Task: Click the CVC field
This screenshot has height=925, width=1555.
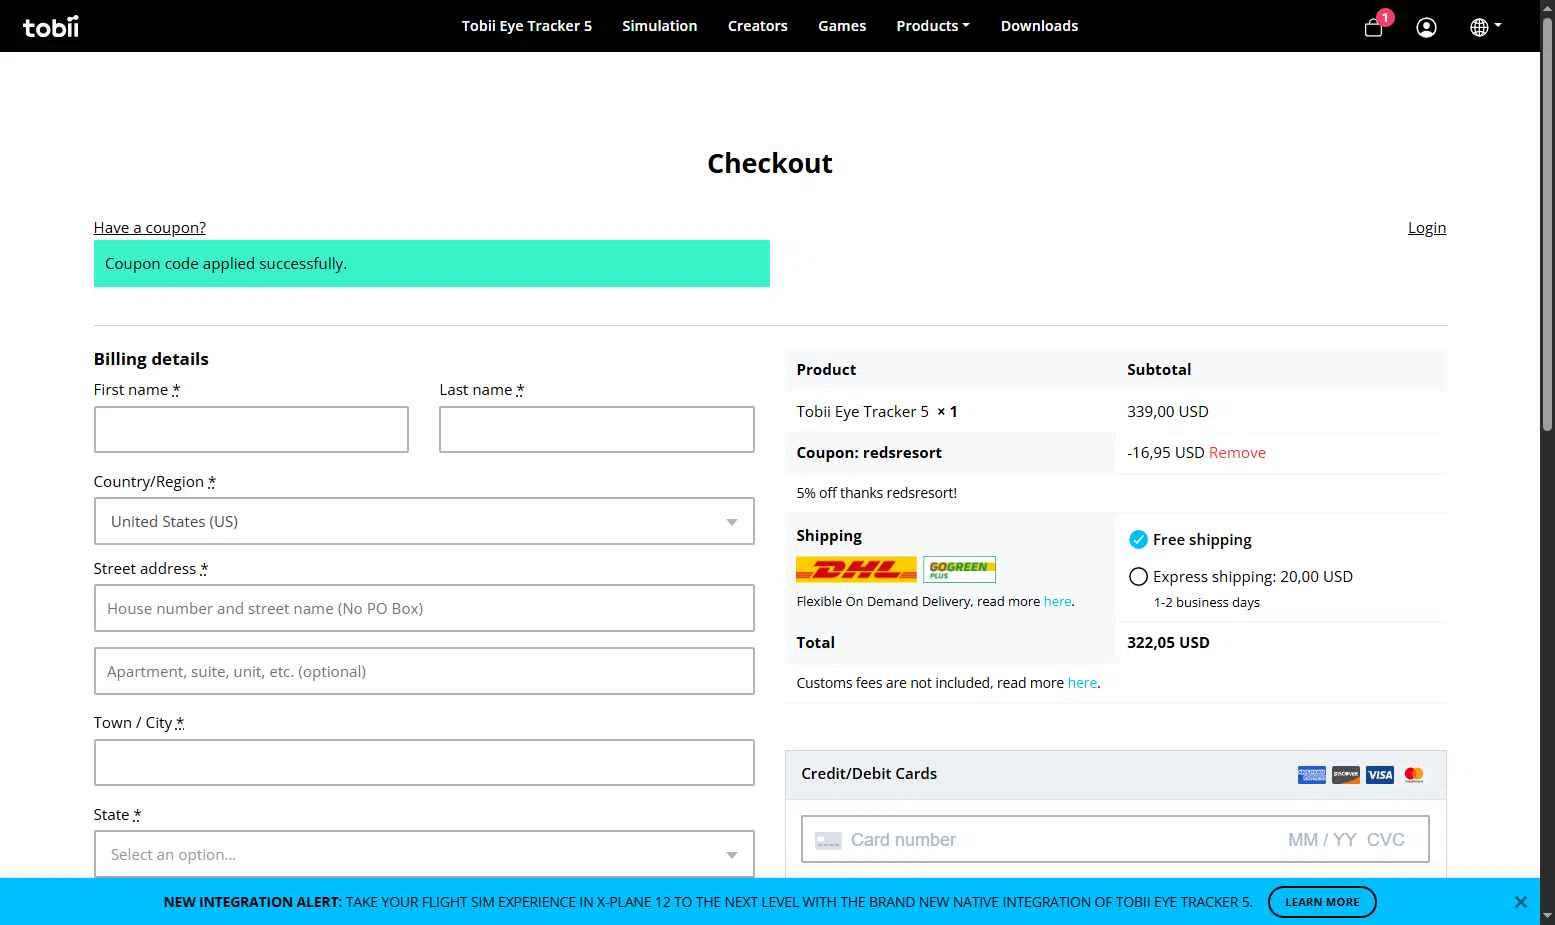Action: pyautogui.click(x=1386, y=840)
